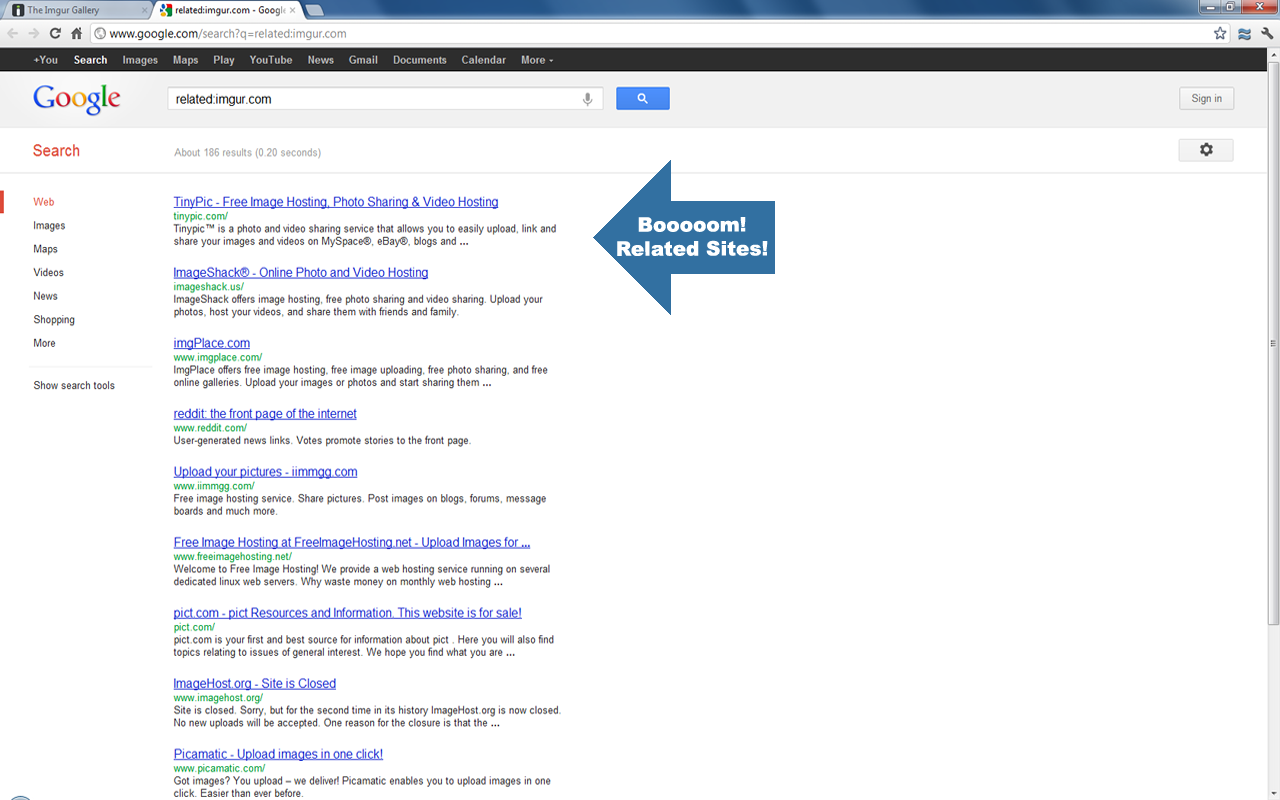1280x800 pixels.
Task: Open Picamatic - Upload images result
Action: point(278,754)
